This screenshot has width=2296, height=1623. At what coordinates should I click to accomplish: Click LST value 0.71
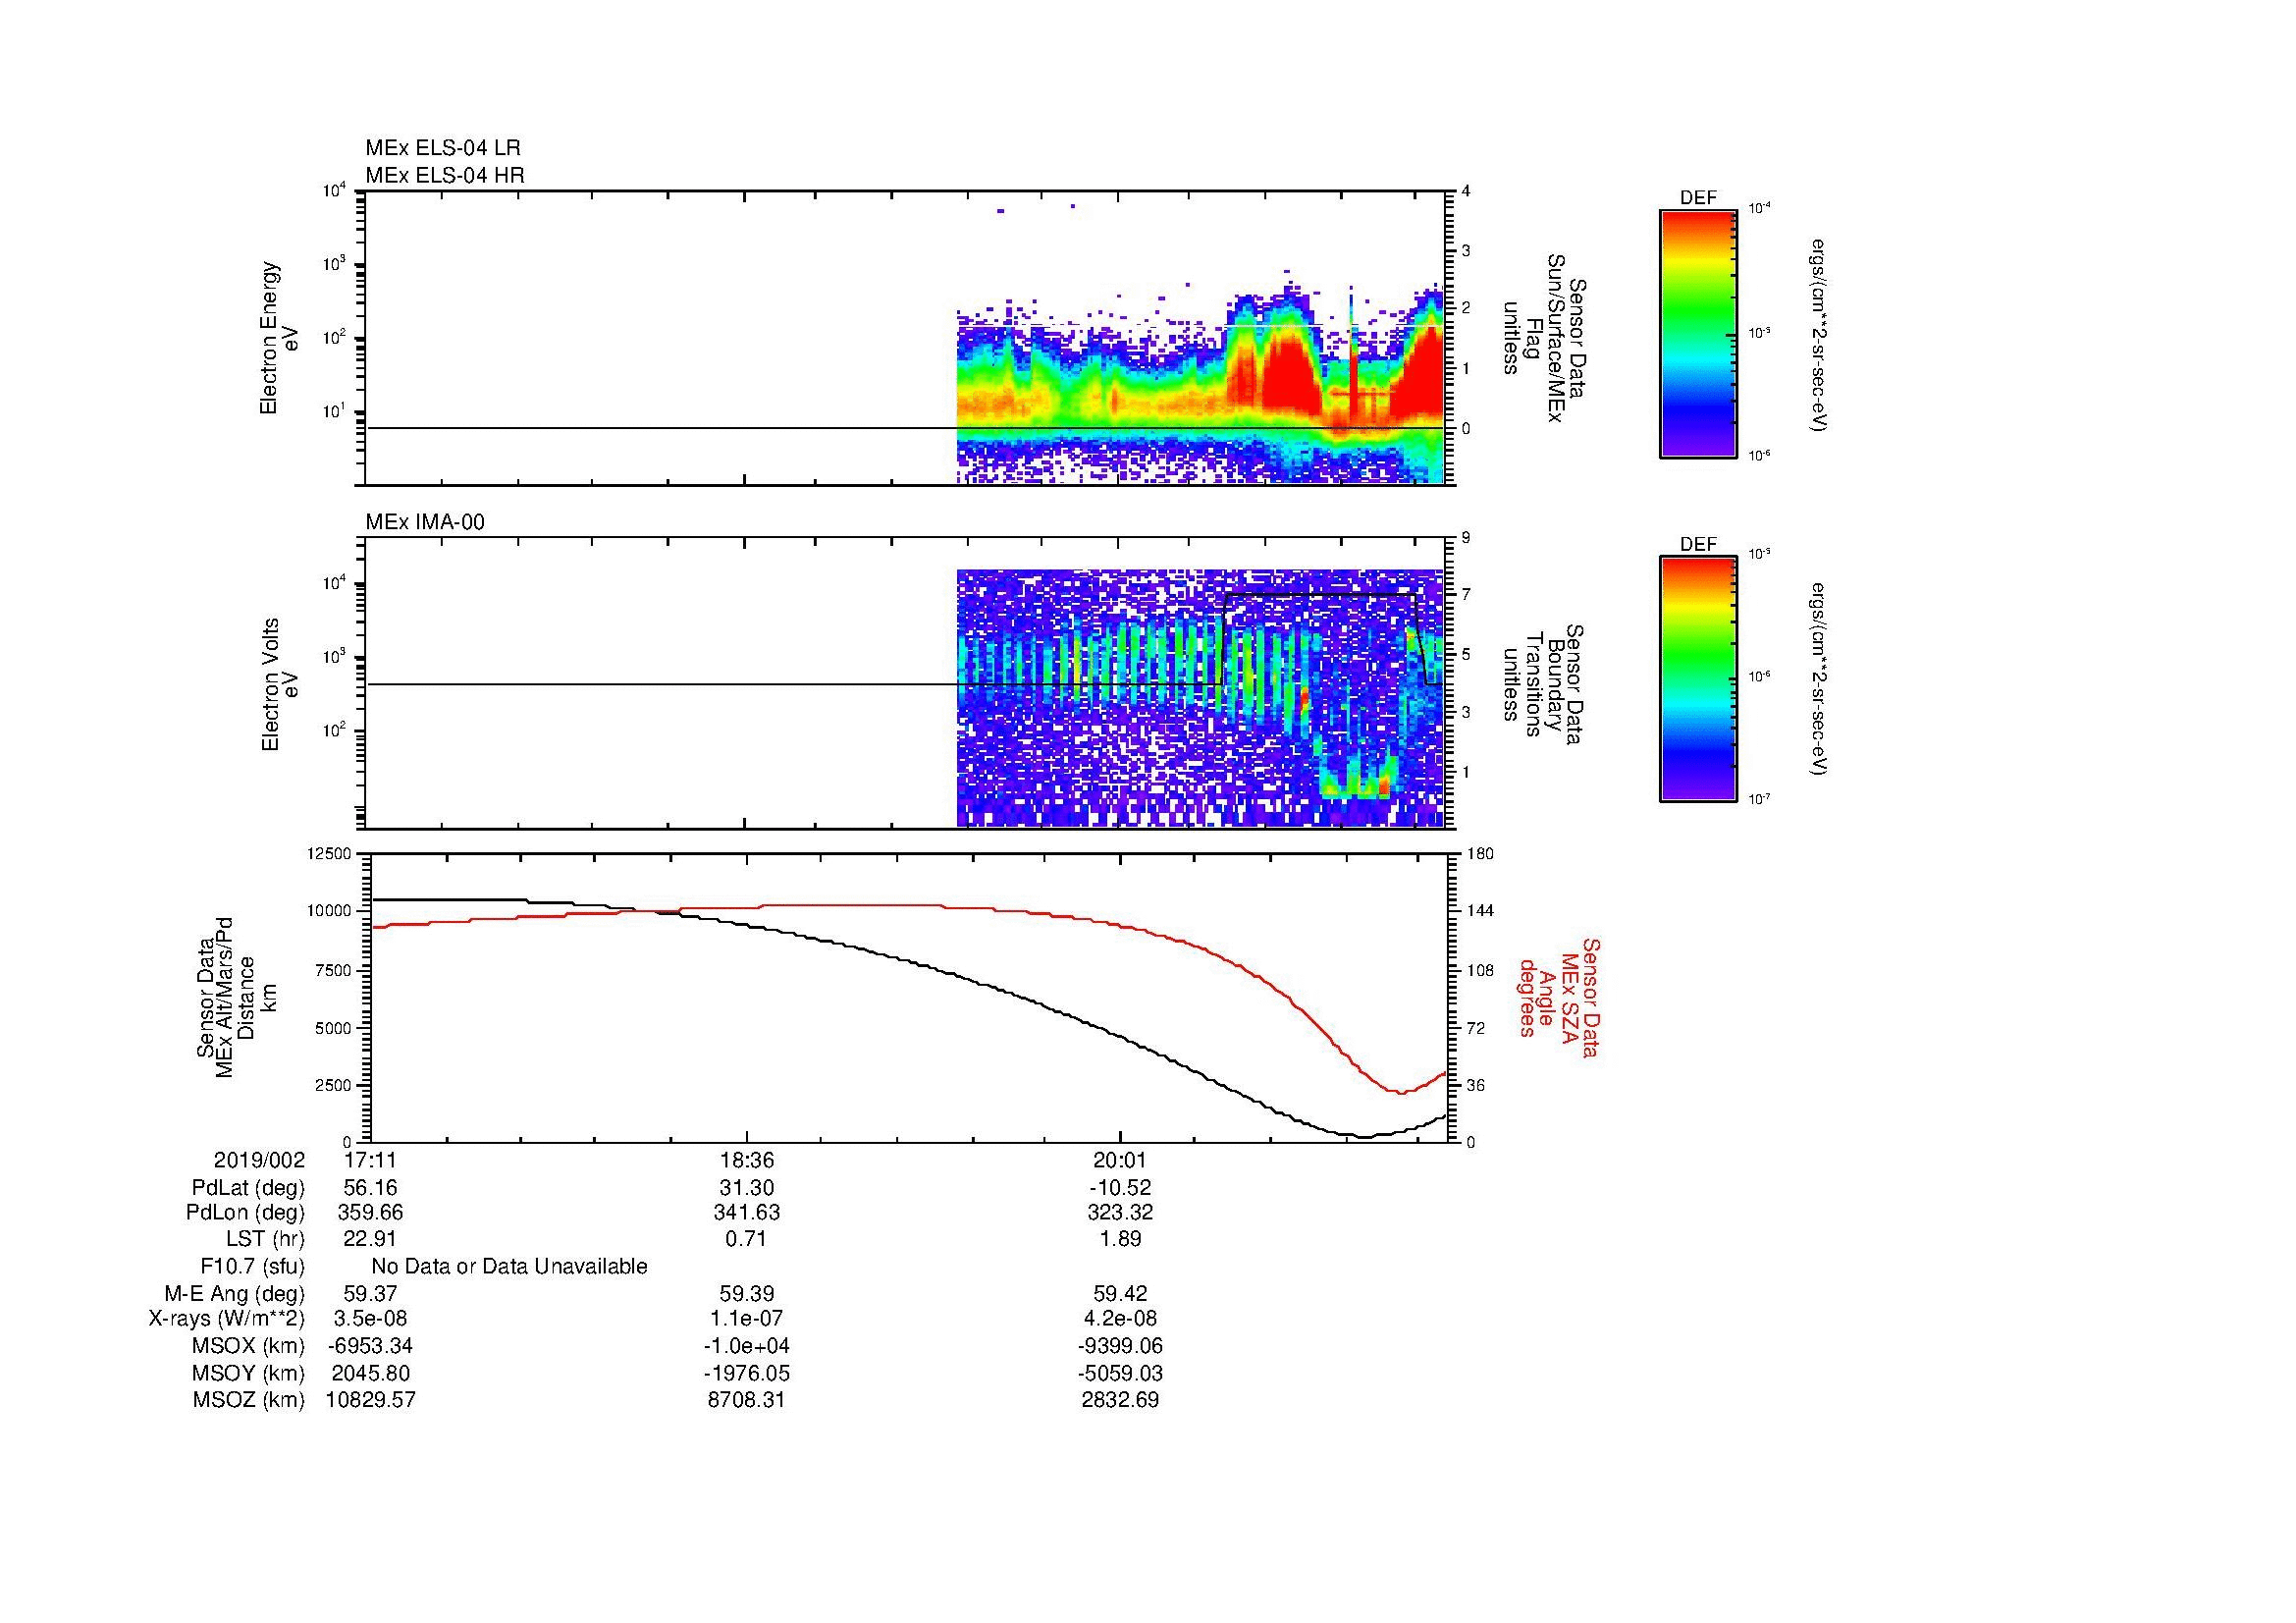point(746,1239)
